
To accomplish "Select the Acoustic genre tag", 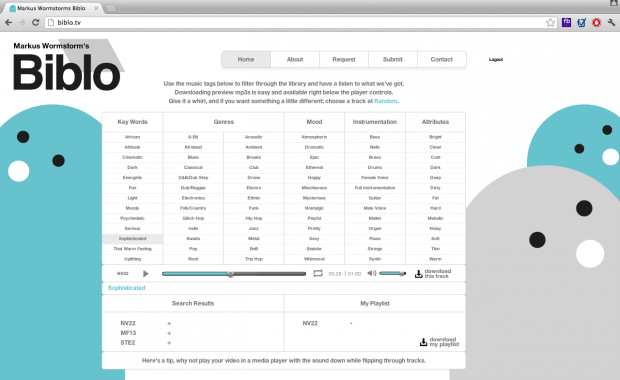I will point(254,137).
